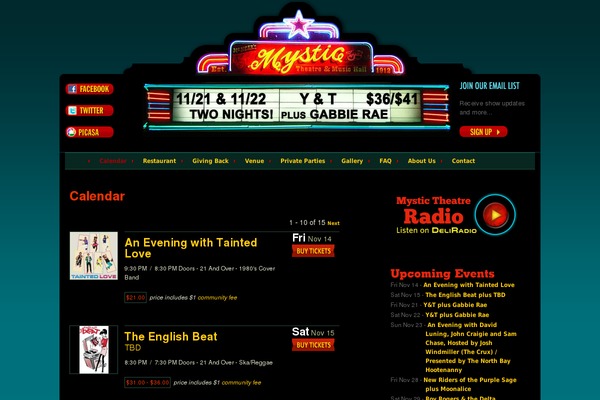Click the $31.00 - $36.00 price tag

click(147, 382)
